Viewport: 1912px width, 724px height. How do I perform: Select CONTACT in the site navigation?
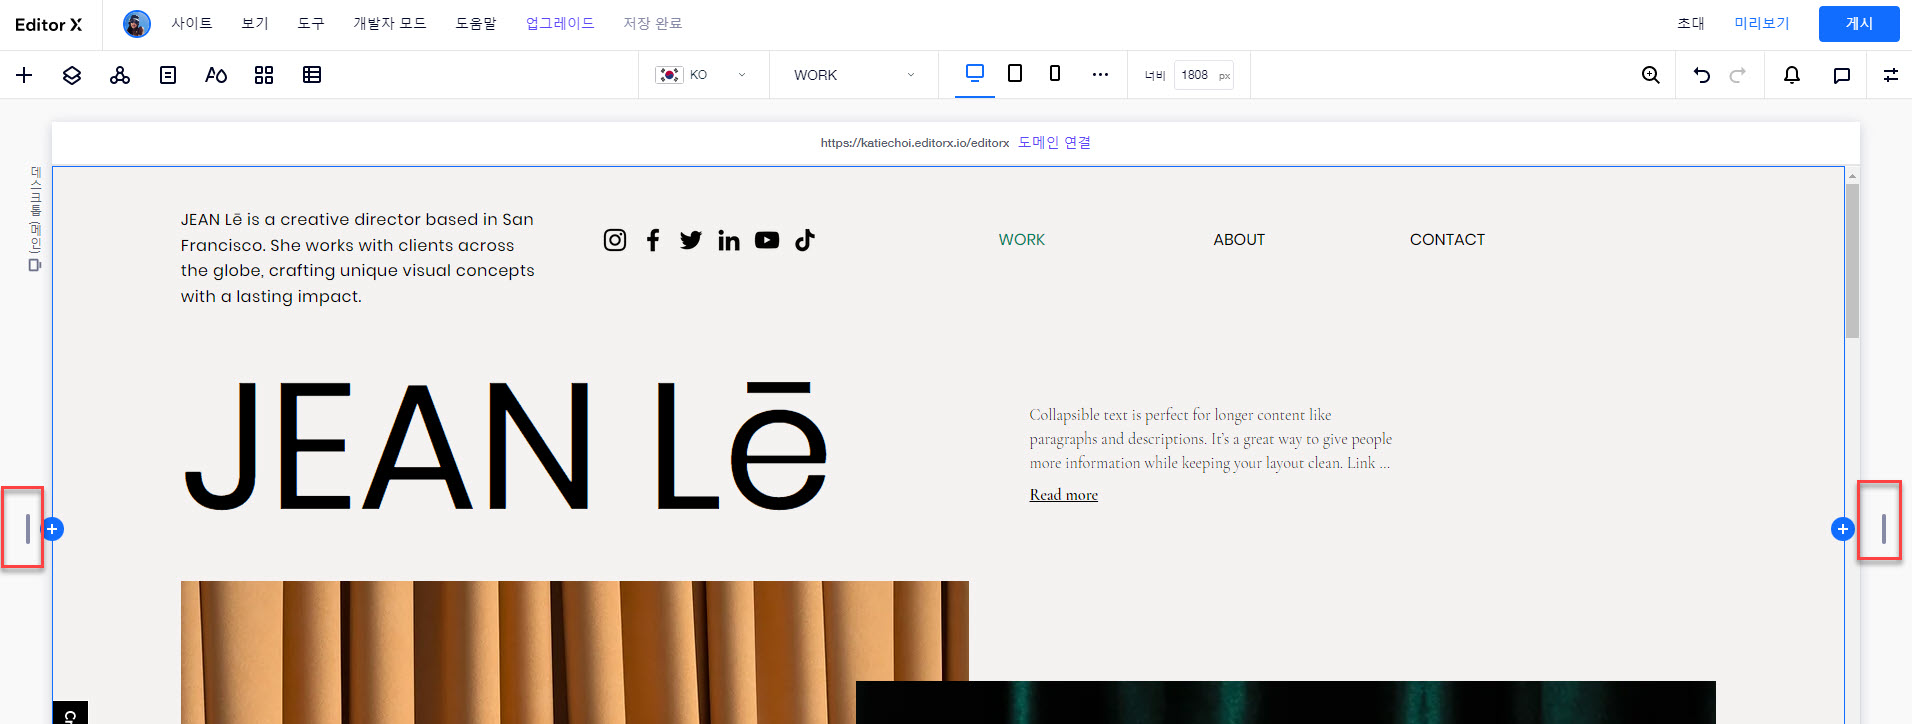coord(1447,240)
